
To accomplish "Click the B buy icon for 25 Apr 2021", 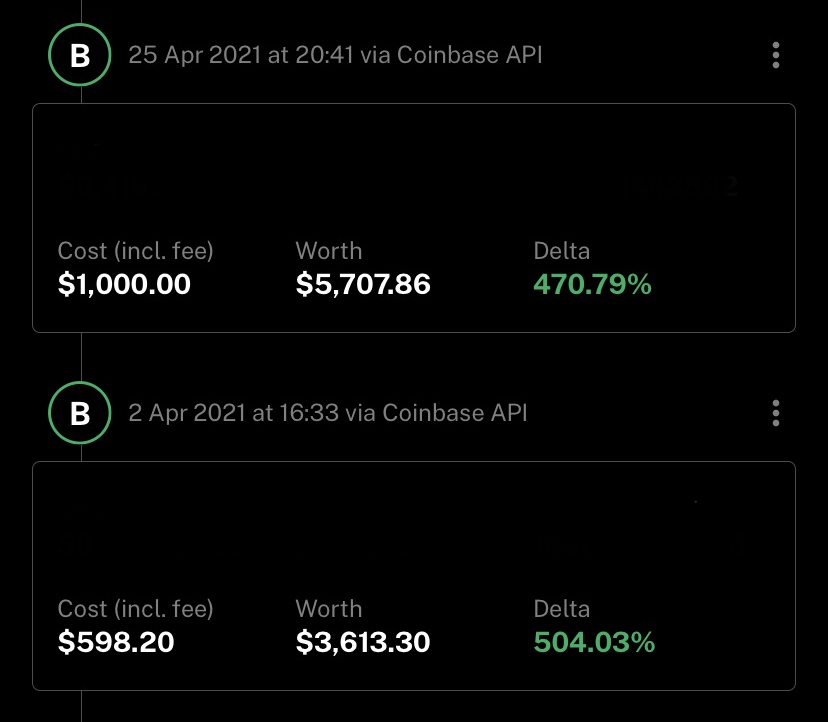I will (80, 55).
